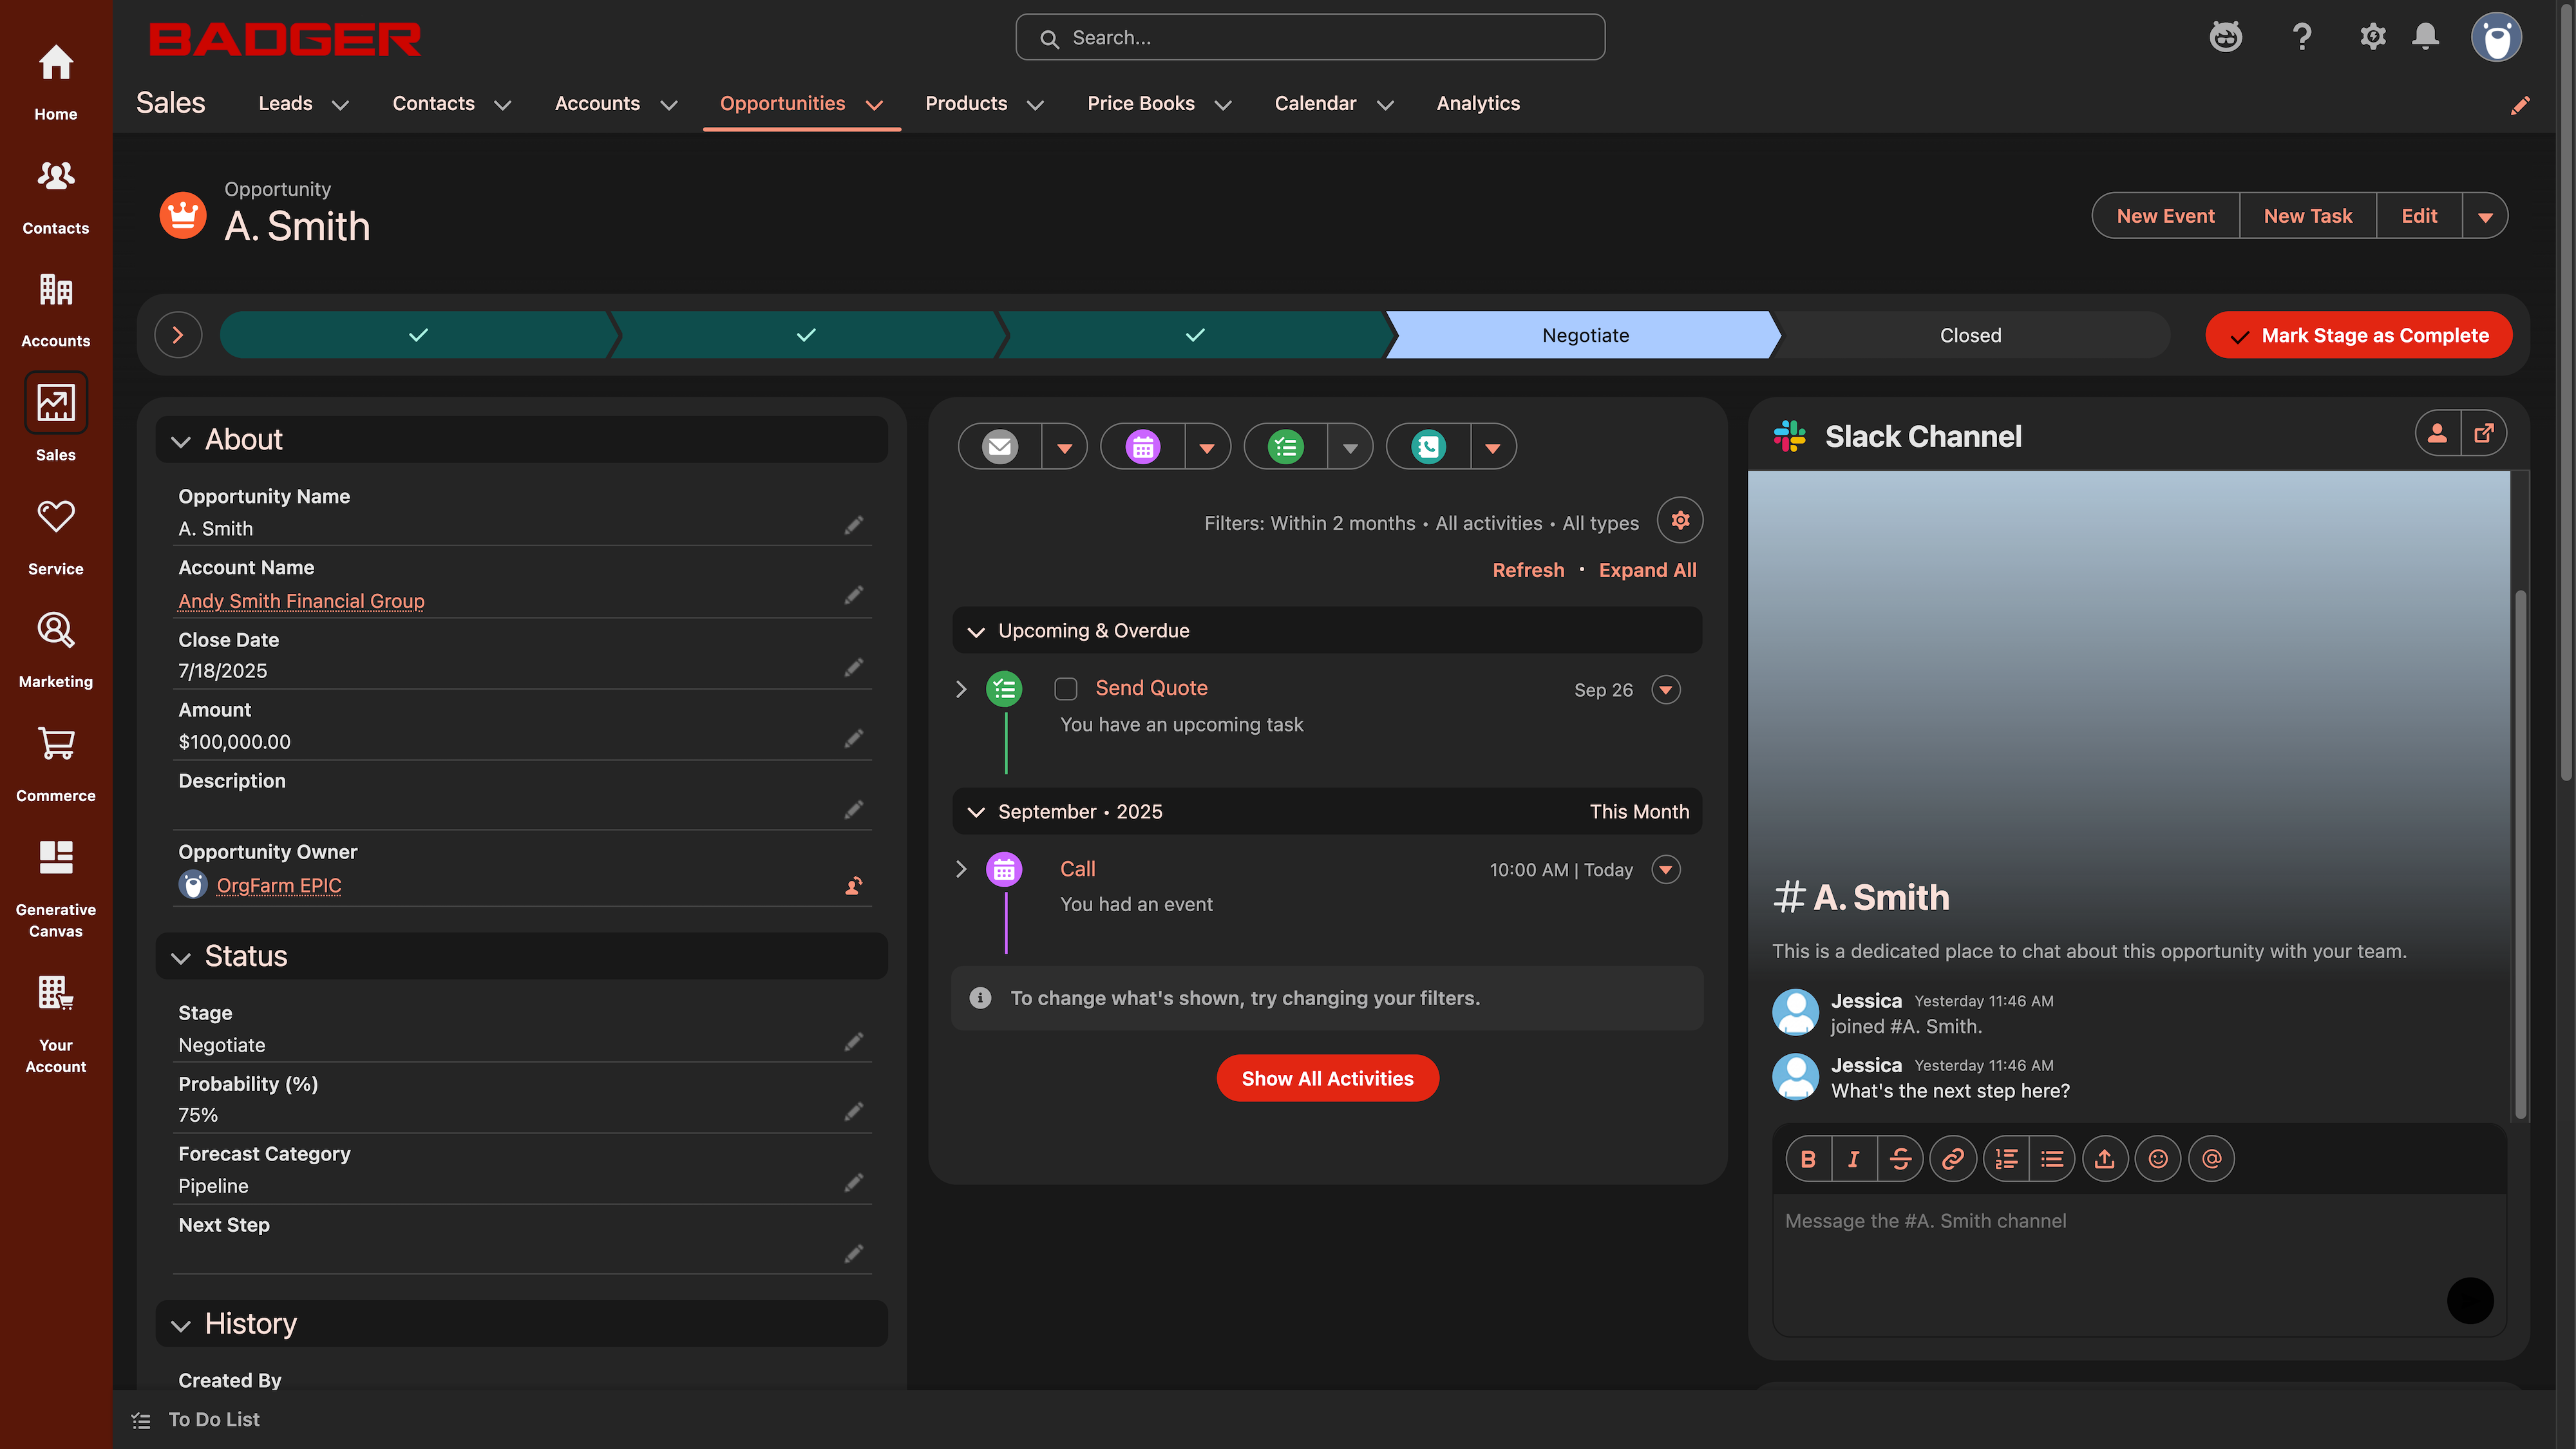Click the emoji icon in message toolbar
Viewport: 2576px width, 1449px height.
[2158, 1159]
